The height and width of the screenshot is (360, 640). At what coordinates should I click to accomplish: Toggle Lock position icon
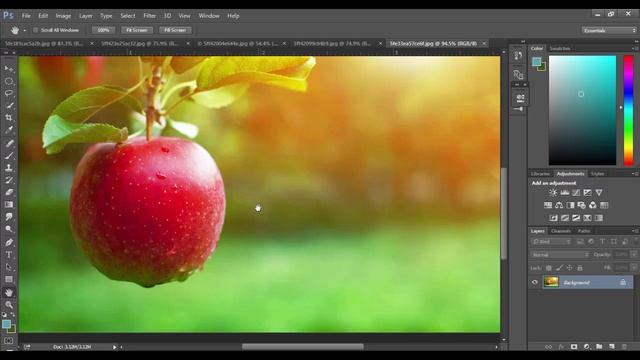coord(569,268)
